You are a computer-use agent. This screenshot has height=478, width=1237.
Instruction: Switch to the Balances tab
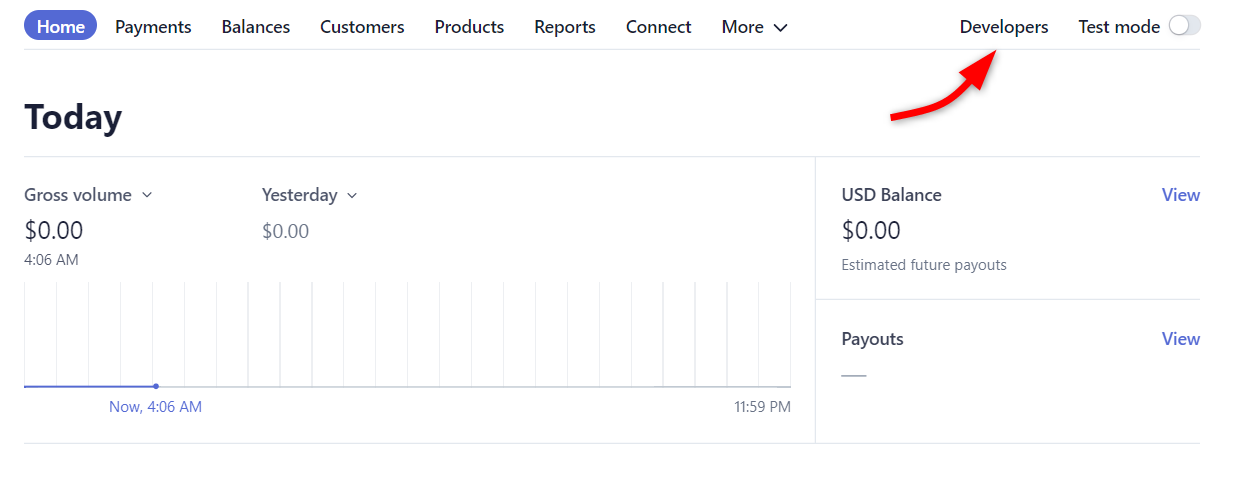point(256,27)
